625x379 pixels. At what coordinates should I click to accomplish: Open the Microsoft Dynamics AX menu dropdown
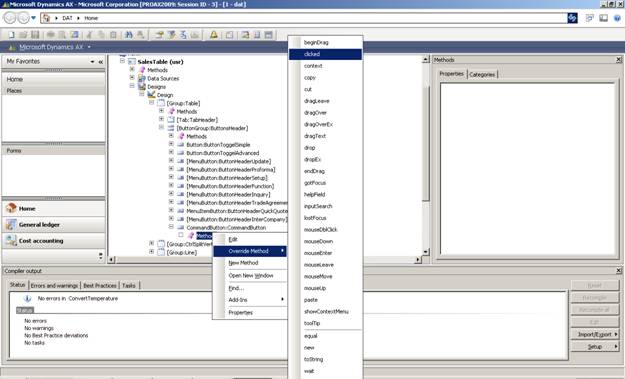(89, 47)
